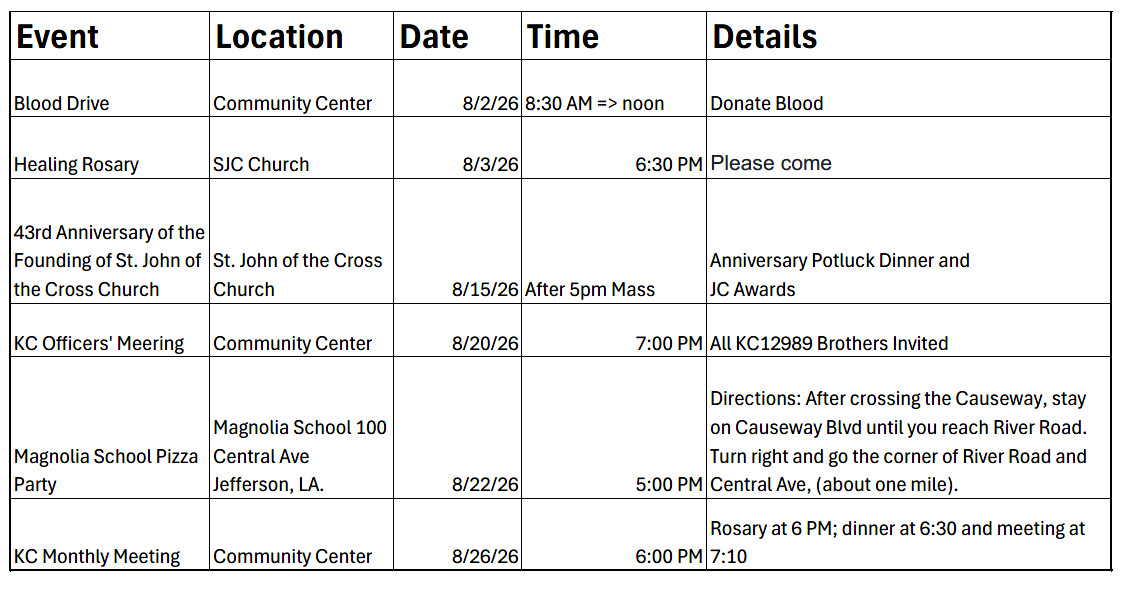1140x599 pixels.
Task: Select All KC12989 Brothers Invited cell
Action: click(x=908, y=330)
